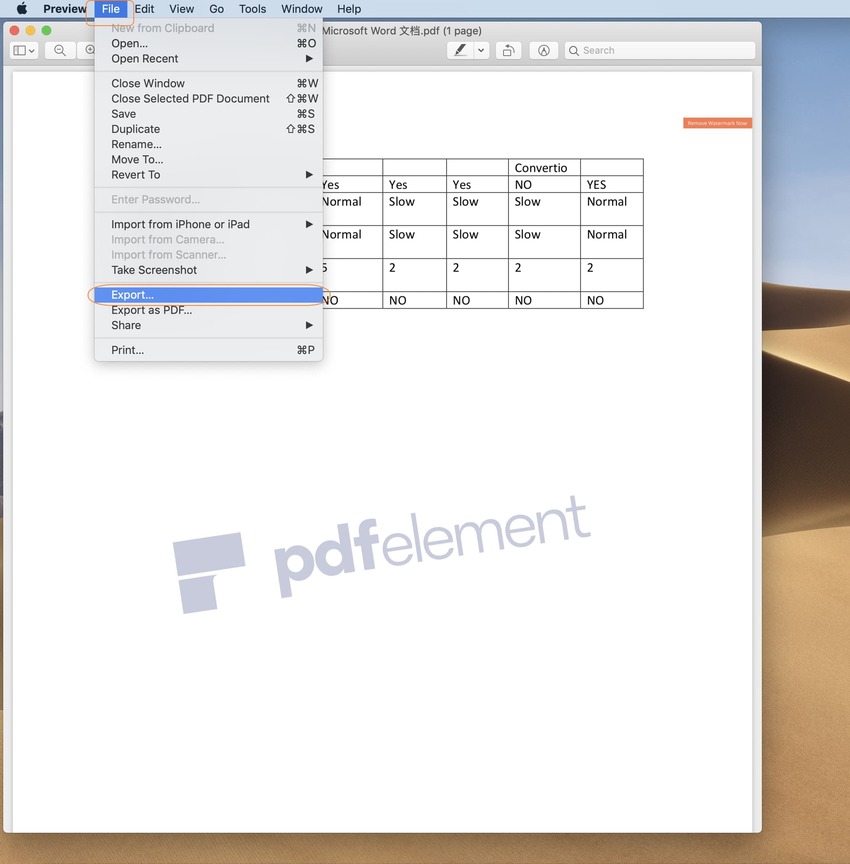Click the zoom out magnifier icon
The width and height of the screenshot is (850, 864).
pos(60,51)
